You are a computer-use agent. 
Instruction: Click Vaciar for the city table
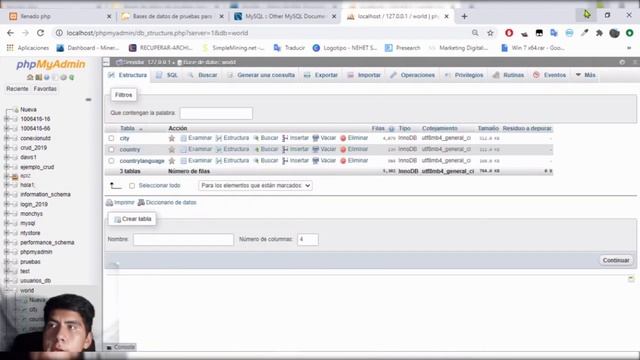(x=324, y=138)
